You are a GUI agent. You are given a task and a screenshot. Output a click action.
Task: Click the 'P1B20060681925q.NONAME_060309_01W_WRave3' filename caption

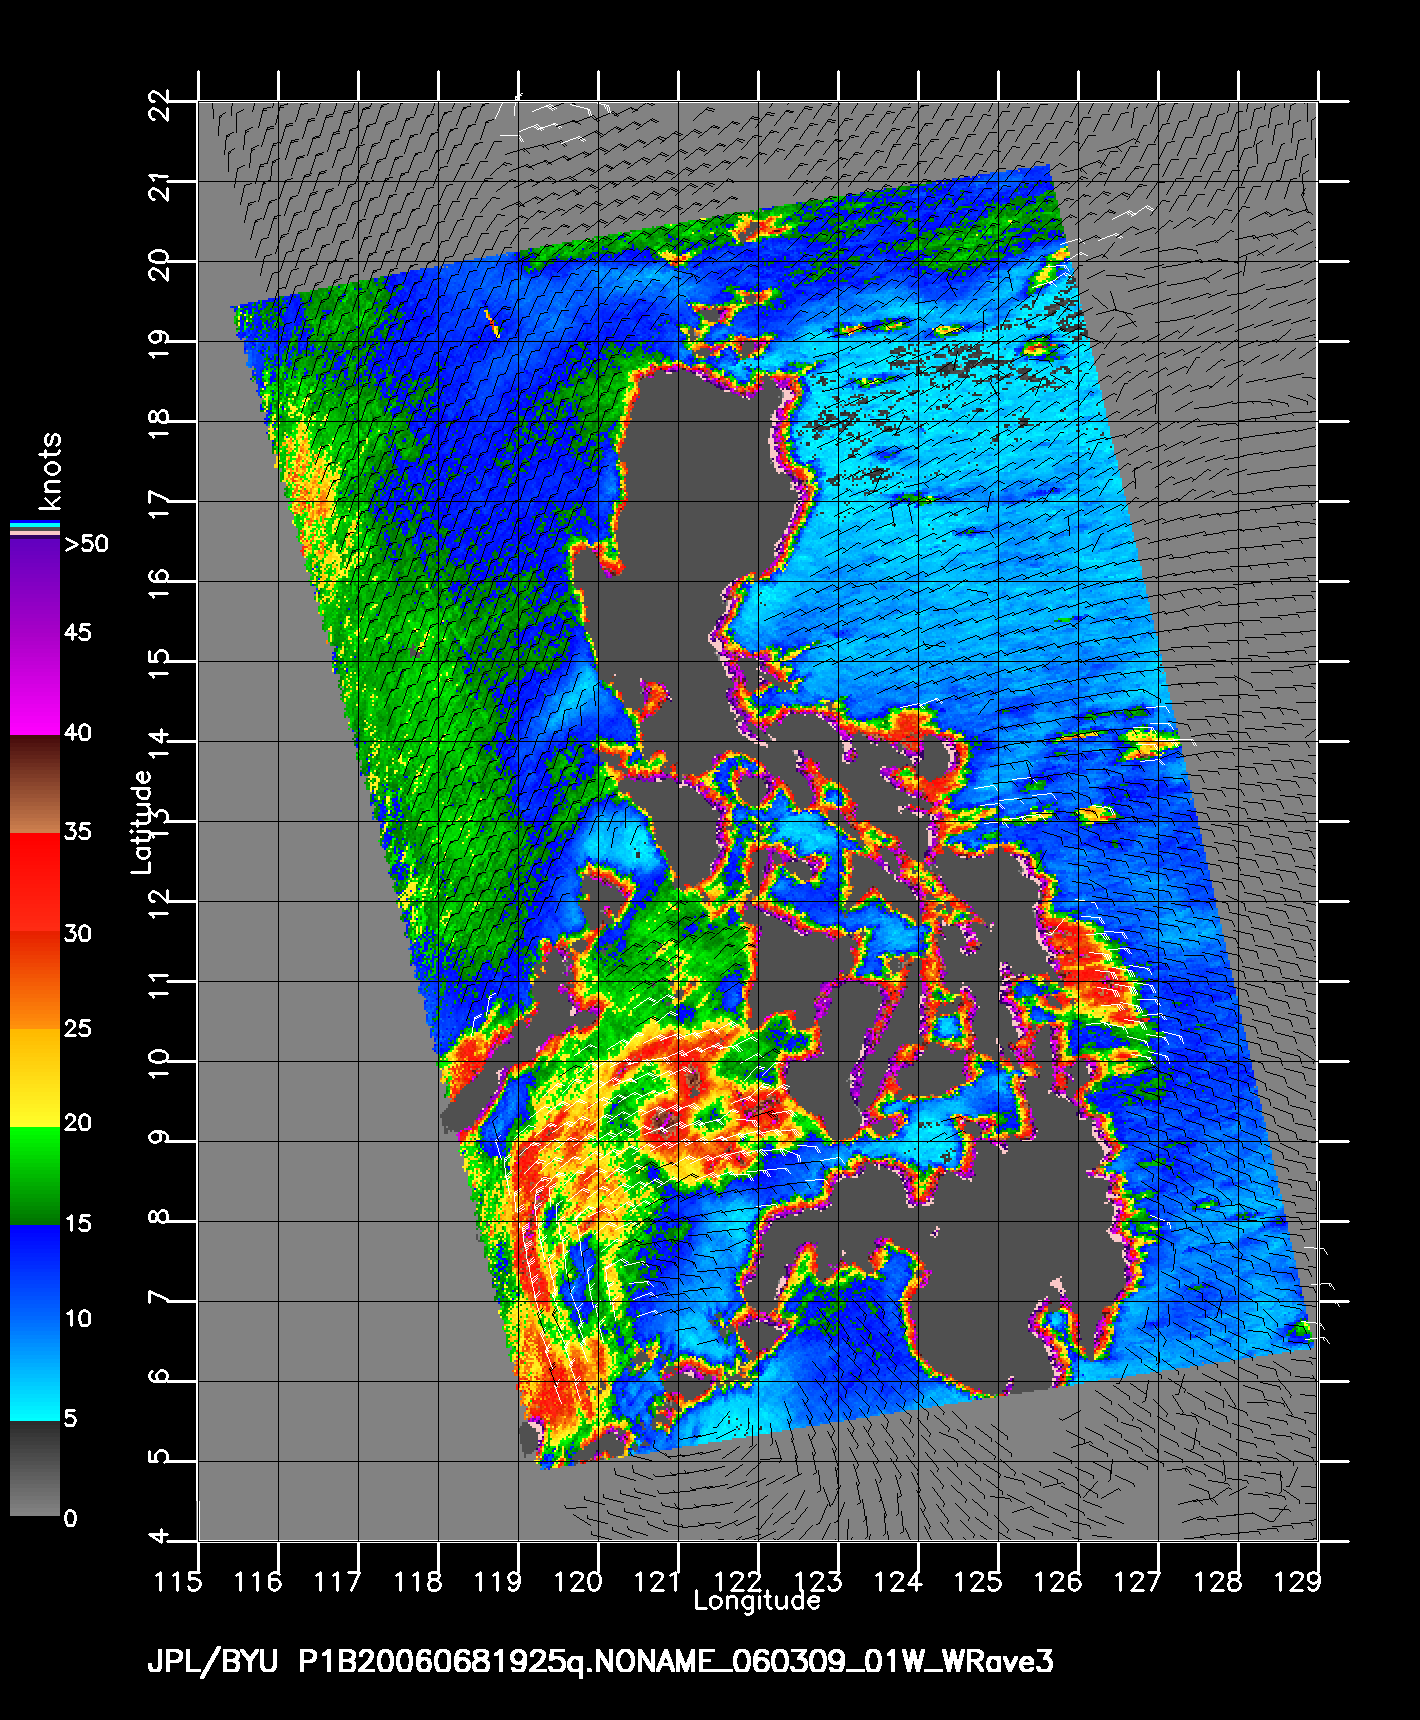tap(676, 1663)
